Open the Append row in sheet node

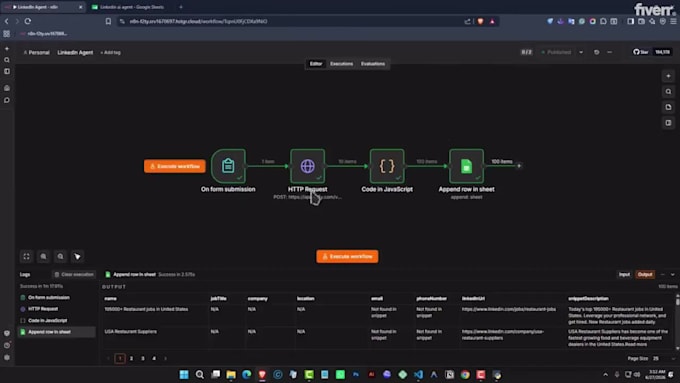tap(466, 166)
